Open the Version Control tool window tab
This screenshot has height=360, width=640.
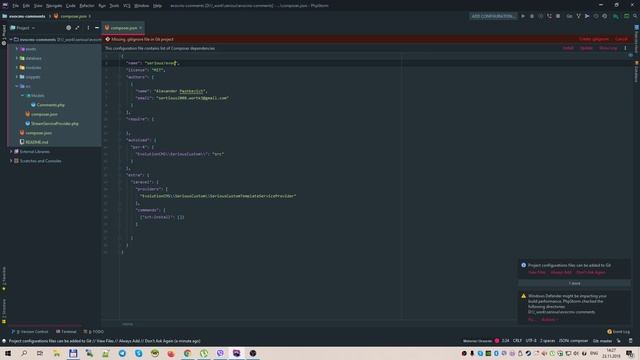30,331
